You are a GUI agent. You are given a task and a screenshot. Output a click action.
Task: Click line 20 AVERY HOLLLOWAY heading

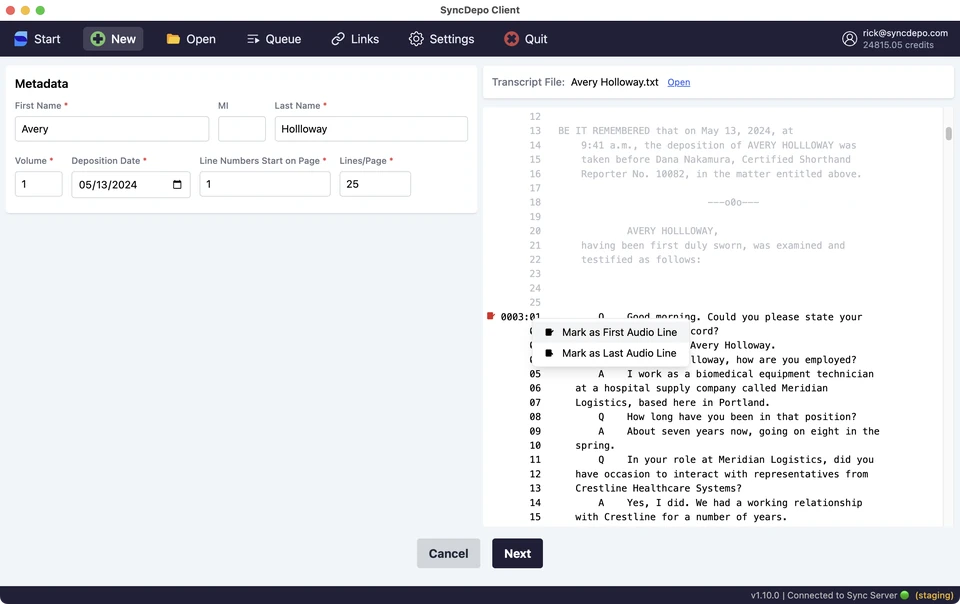click(672, 231)
